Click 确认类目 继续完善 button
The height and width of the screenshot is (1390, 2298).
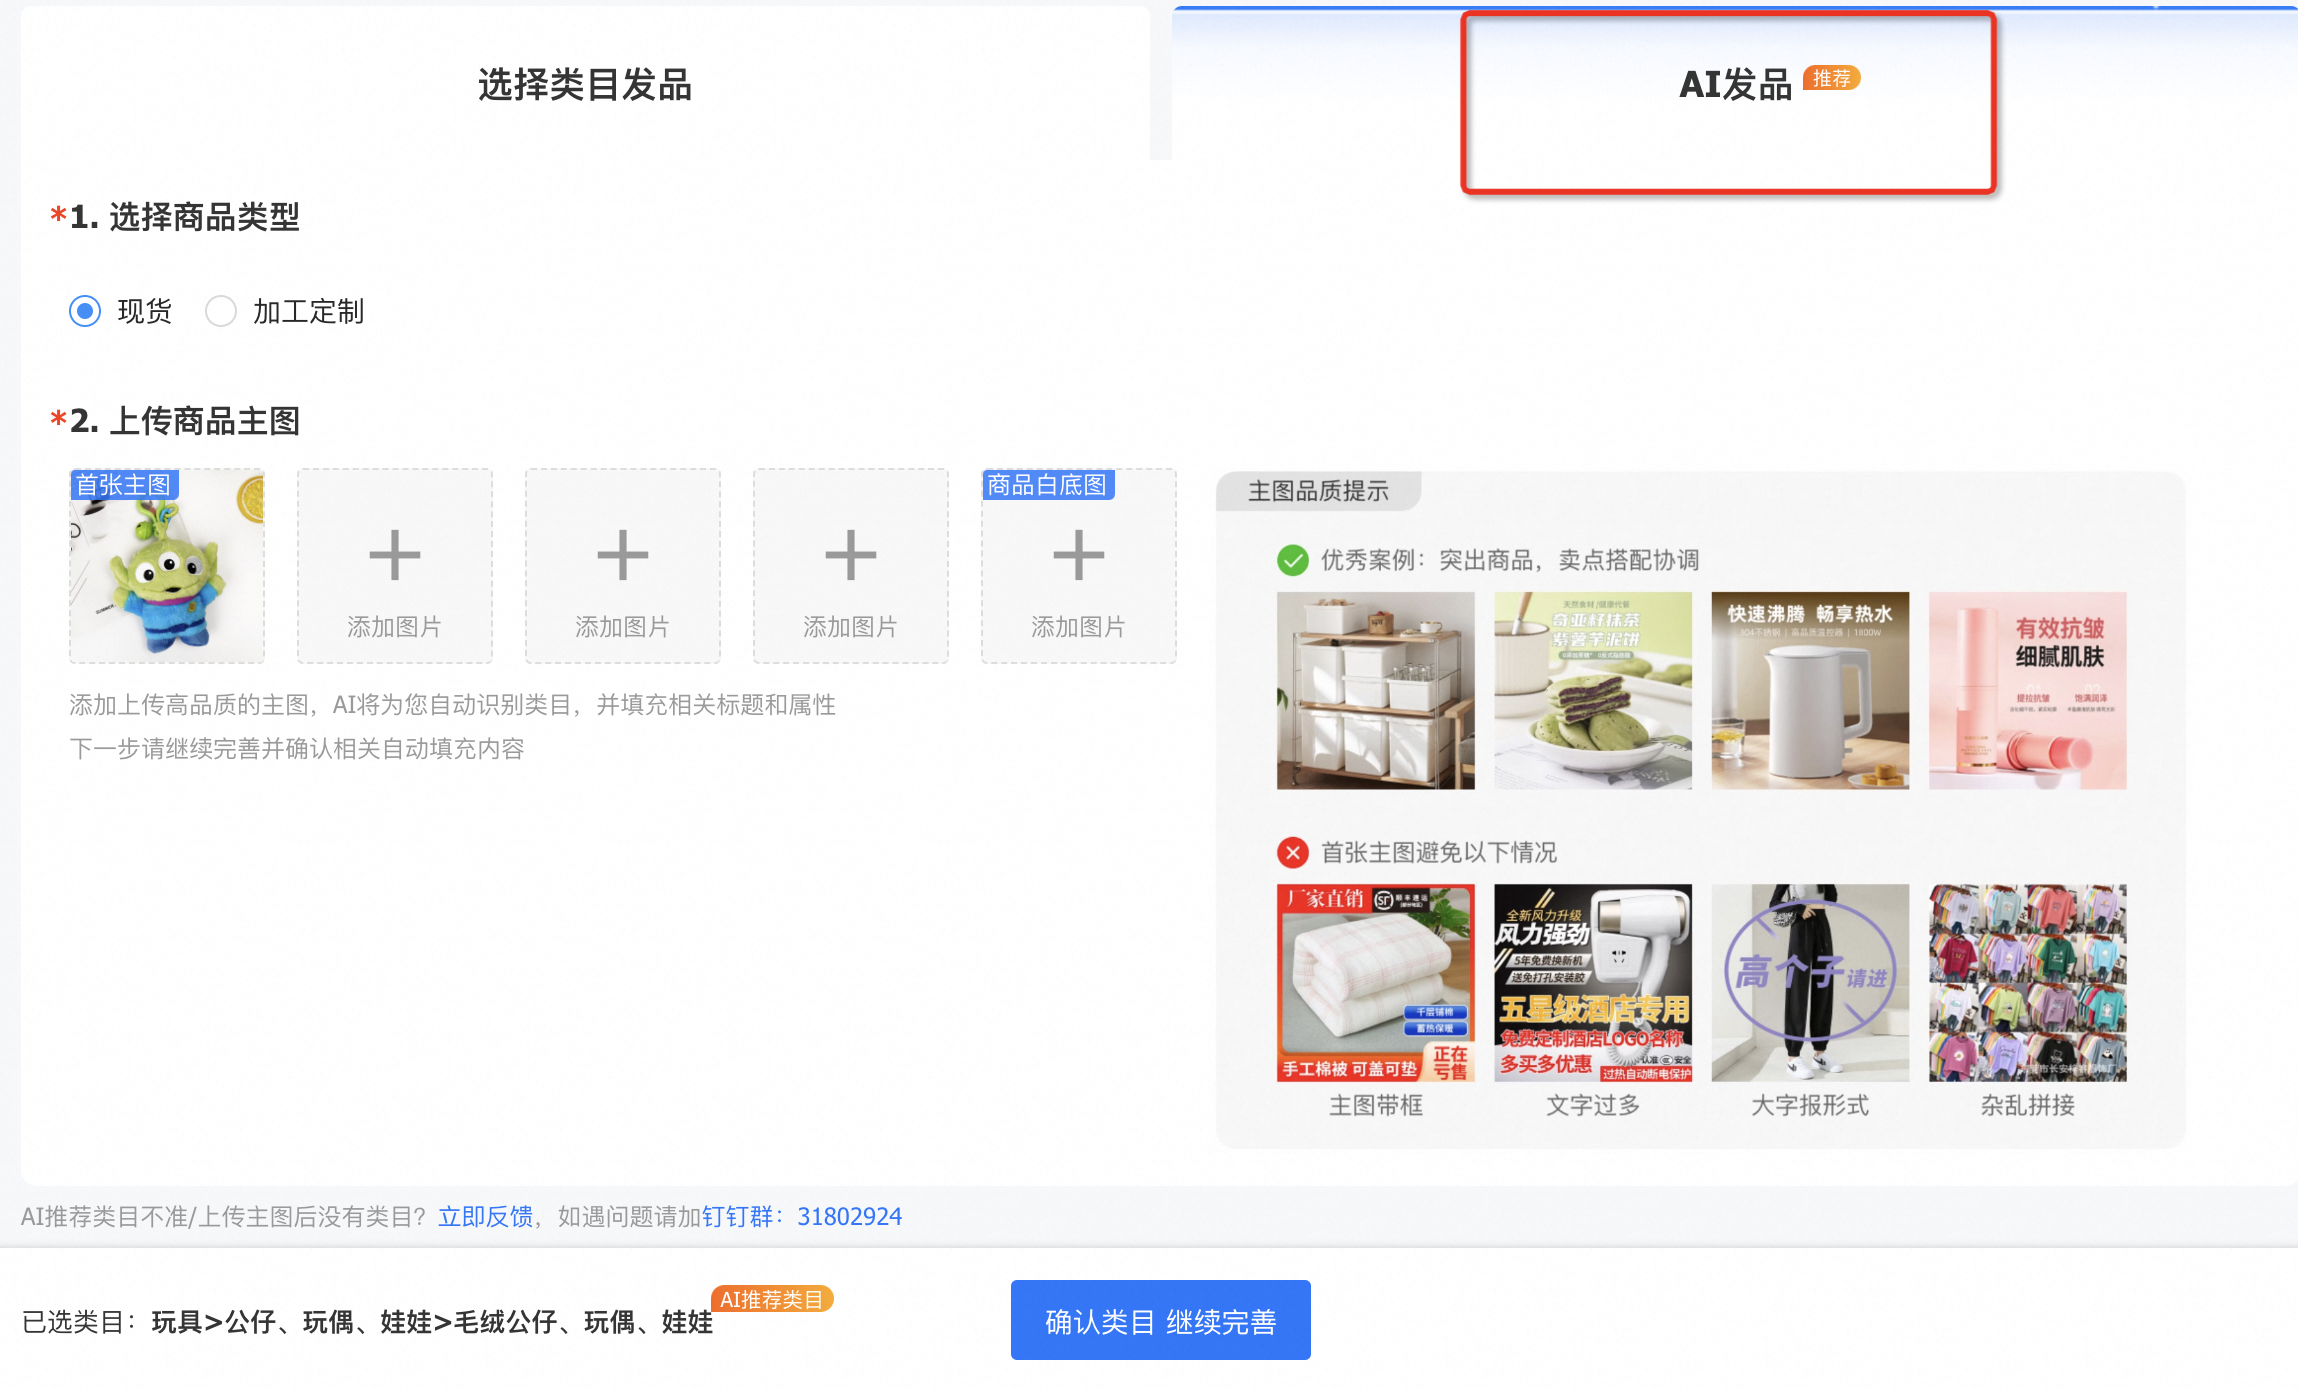tap(1160, 1321)
